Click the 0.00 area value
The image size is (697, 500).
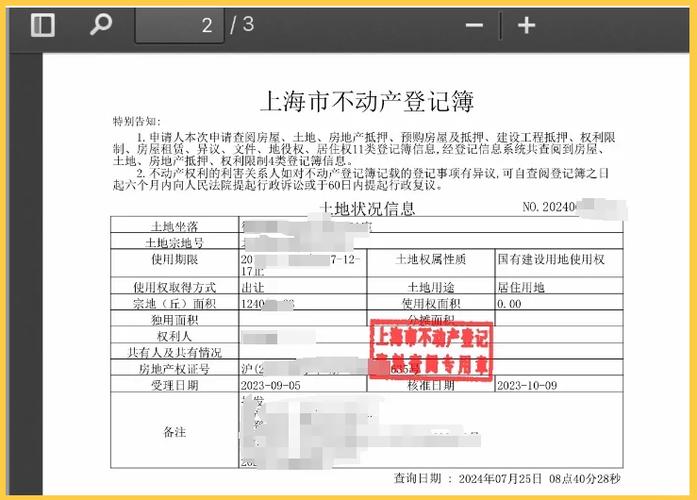coord(509,304)
